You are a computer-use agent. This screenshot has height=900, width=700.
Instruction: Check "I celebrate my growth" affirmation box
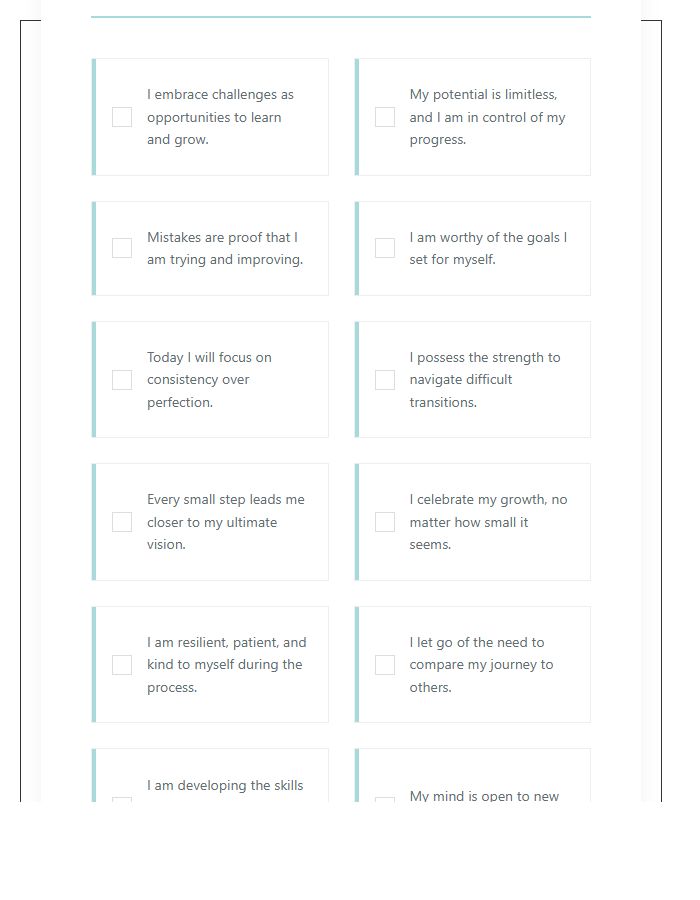tap(385, 522)
